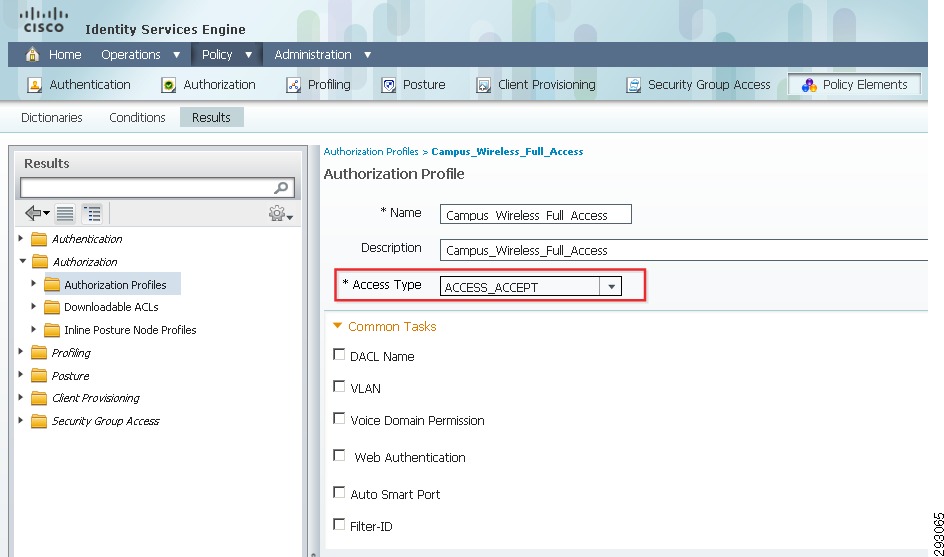Viewport: 944px width, 557px height.
Task: Enable the Auto Smart Port checkbox
Action: pos(339,492)
